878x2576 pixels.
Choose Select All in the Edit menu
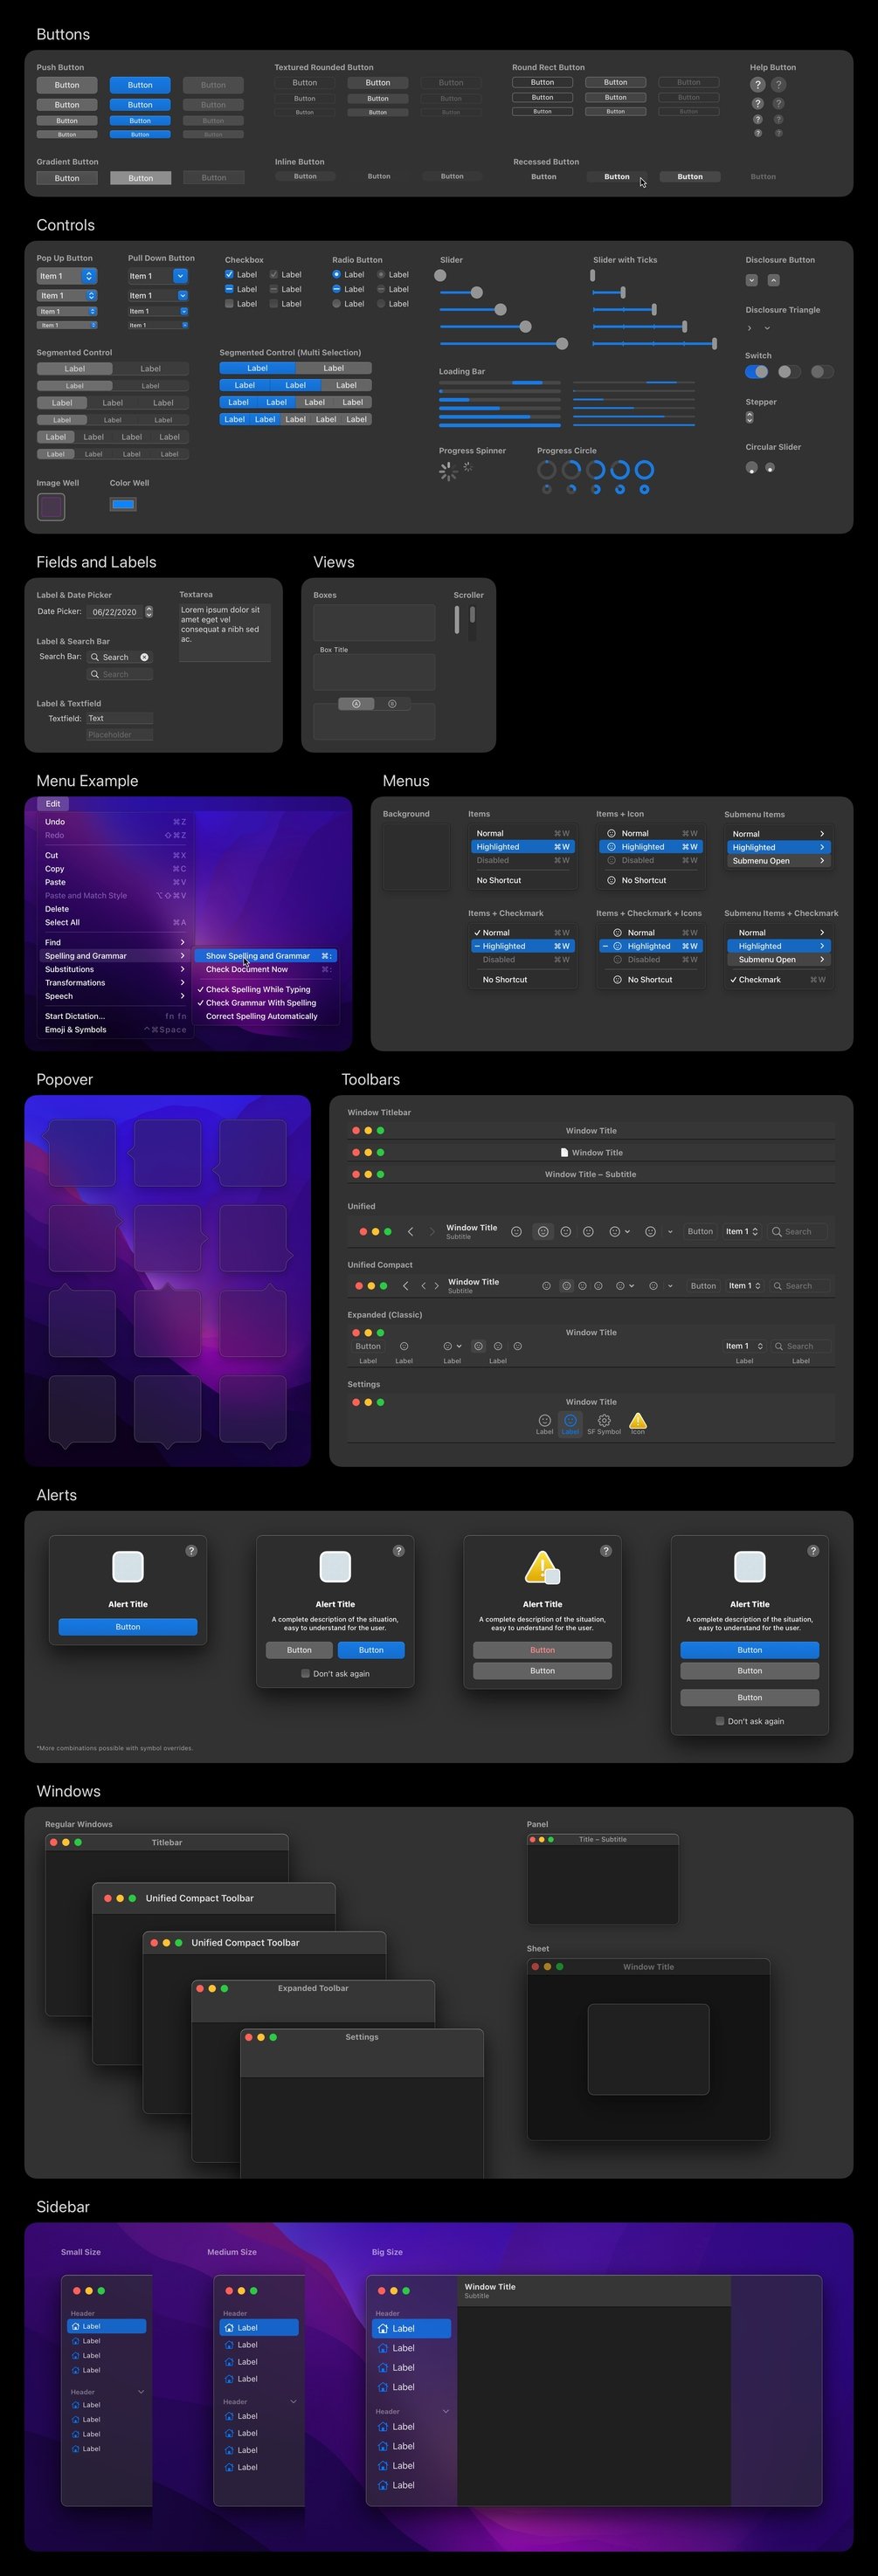click(x=114, y=922)
